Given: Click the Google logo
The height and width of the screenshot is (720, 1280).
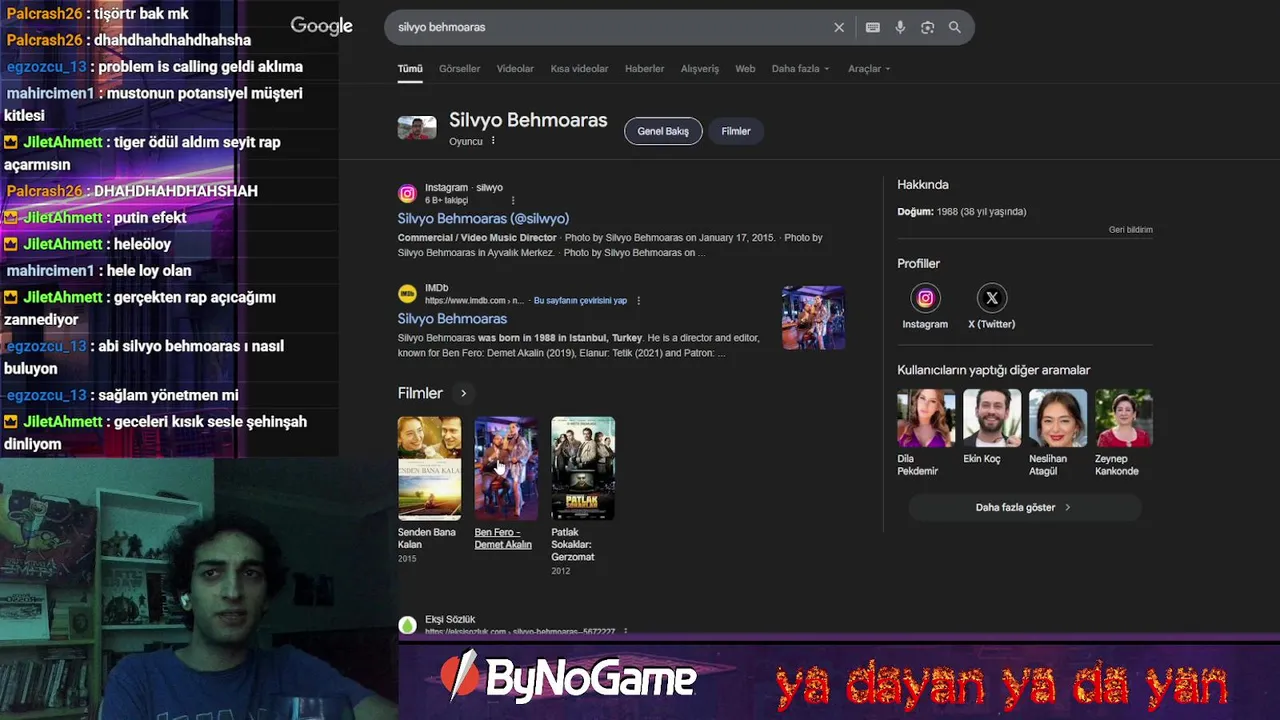Looking at the screenshot, I should click(x=321, y=27).
